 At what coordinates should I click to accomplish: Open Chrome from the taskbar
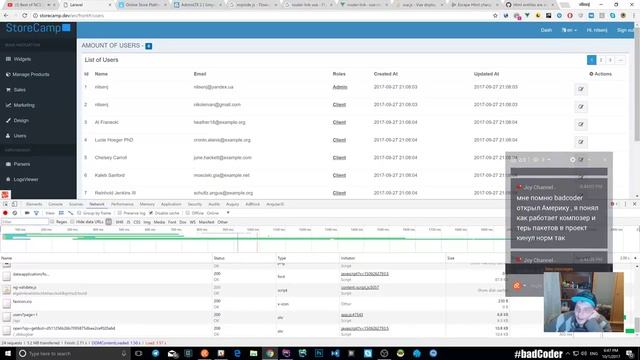[x=270, y=353]
